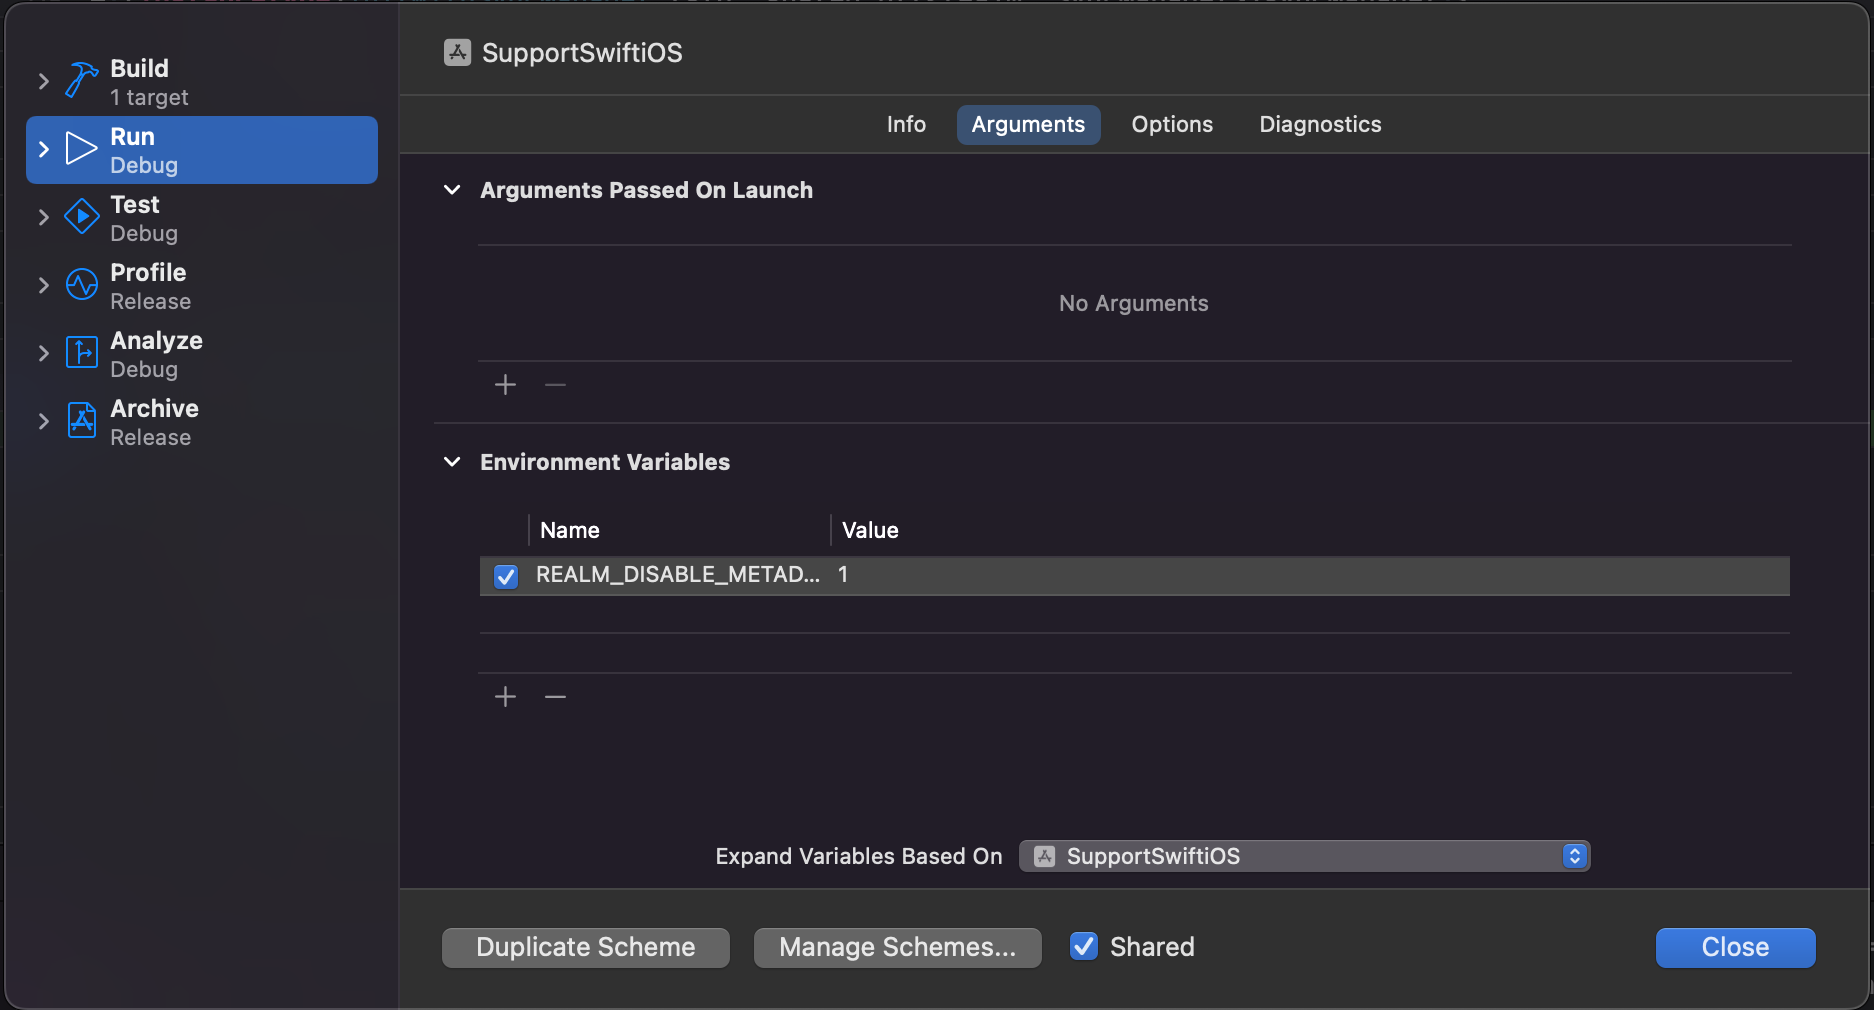Add a launch argument with plus
The height and width of the screenshot is (1010, 1874).
point(506,385)
